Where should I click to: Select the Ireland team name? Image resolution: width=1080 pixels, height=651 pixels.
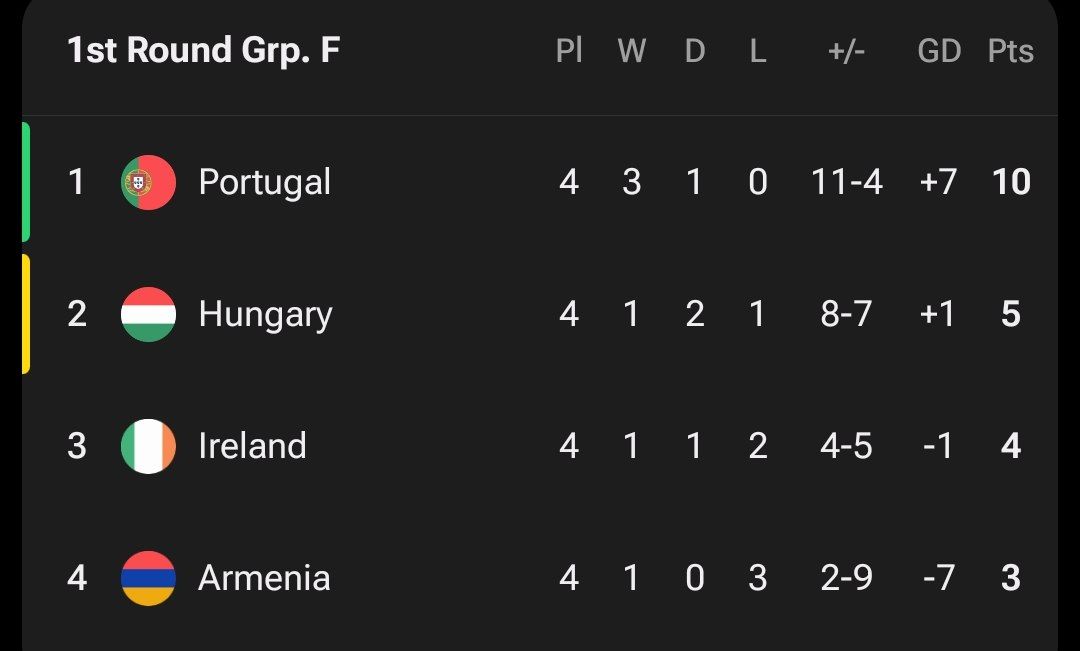252,446
